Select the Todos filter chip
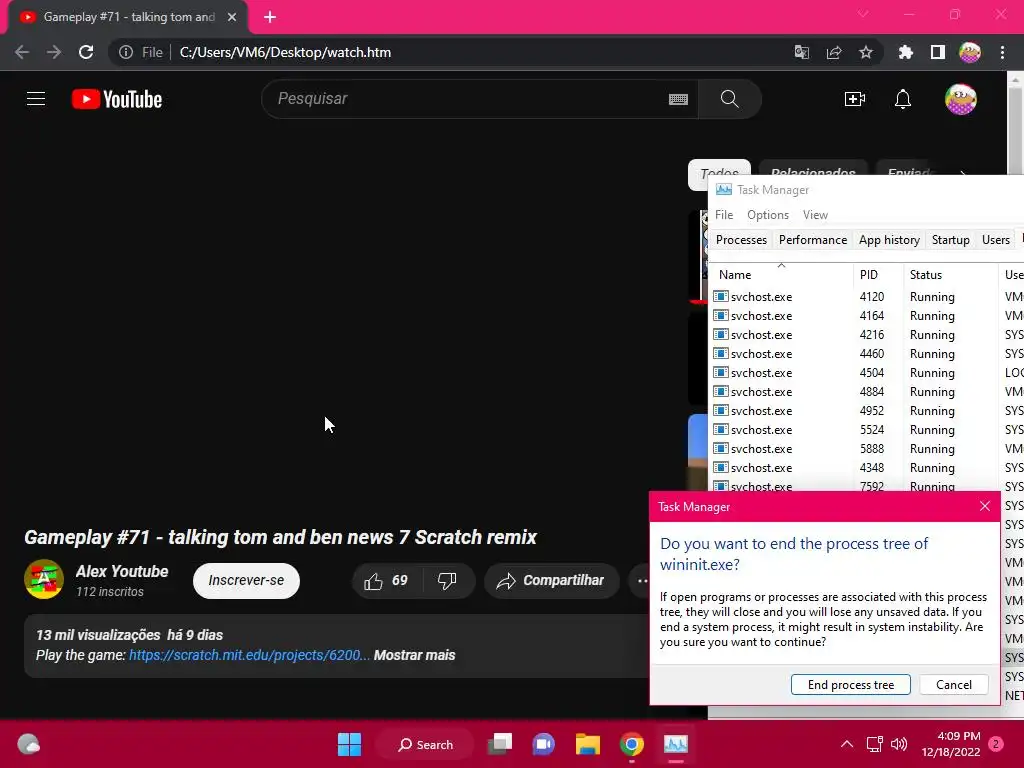The height and width of the screenshot is (768, 1024). pyautogui.click(x=719, y=174)
